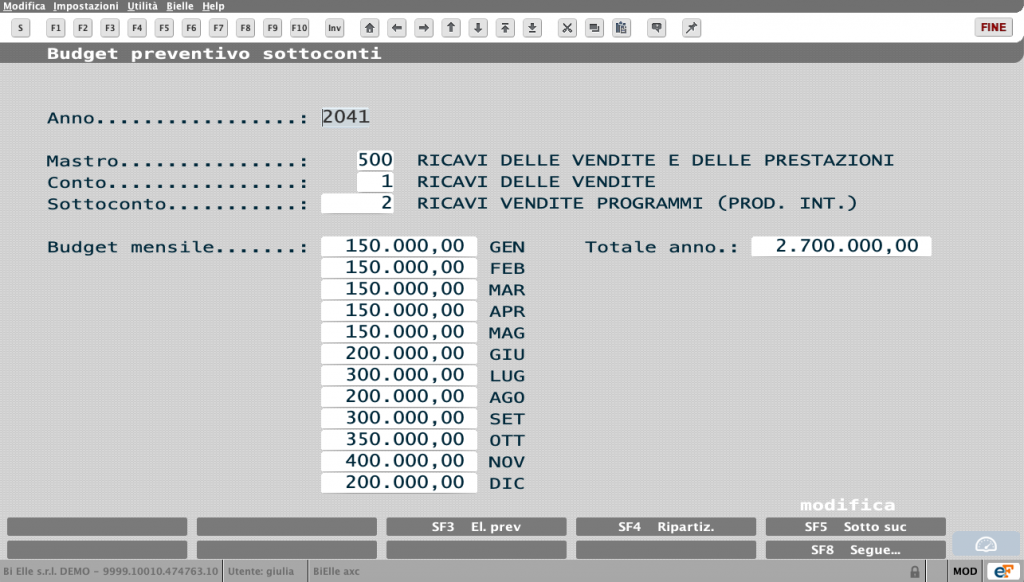Click the gauge speedometer icon

coord(985,544)
